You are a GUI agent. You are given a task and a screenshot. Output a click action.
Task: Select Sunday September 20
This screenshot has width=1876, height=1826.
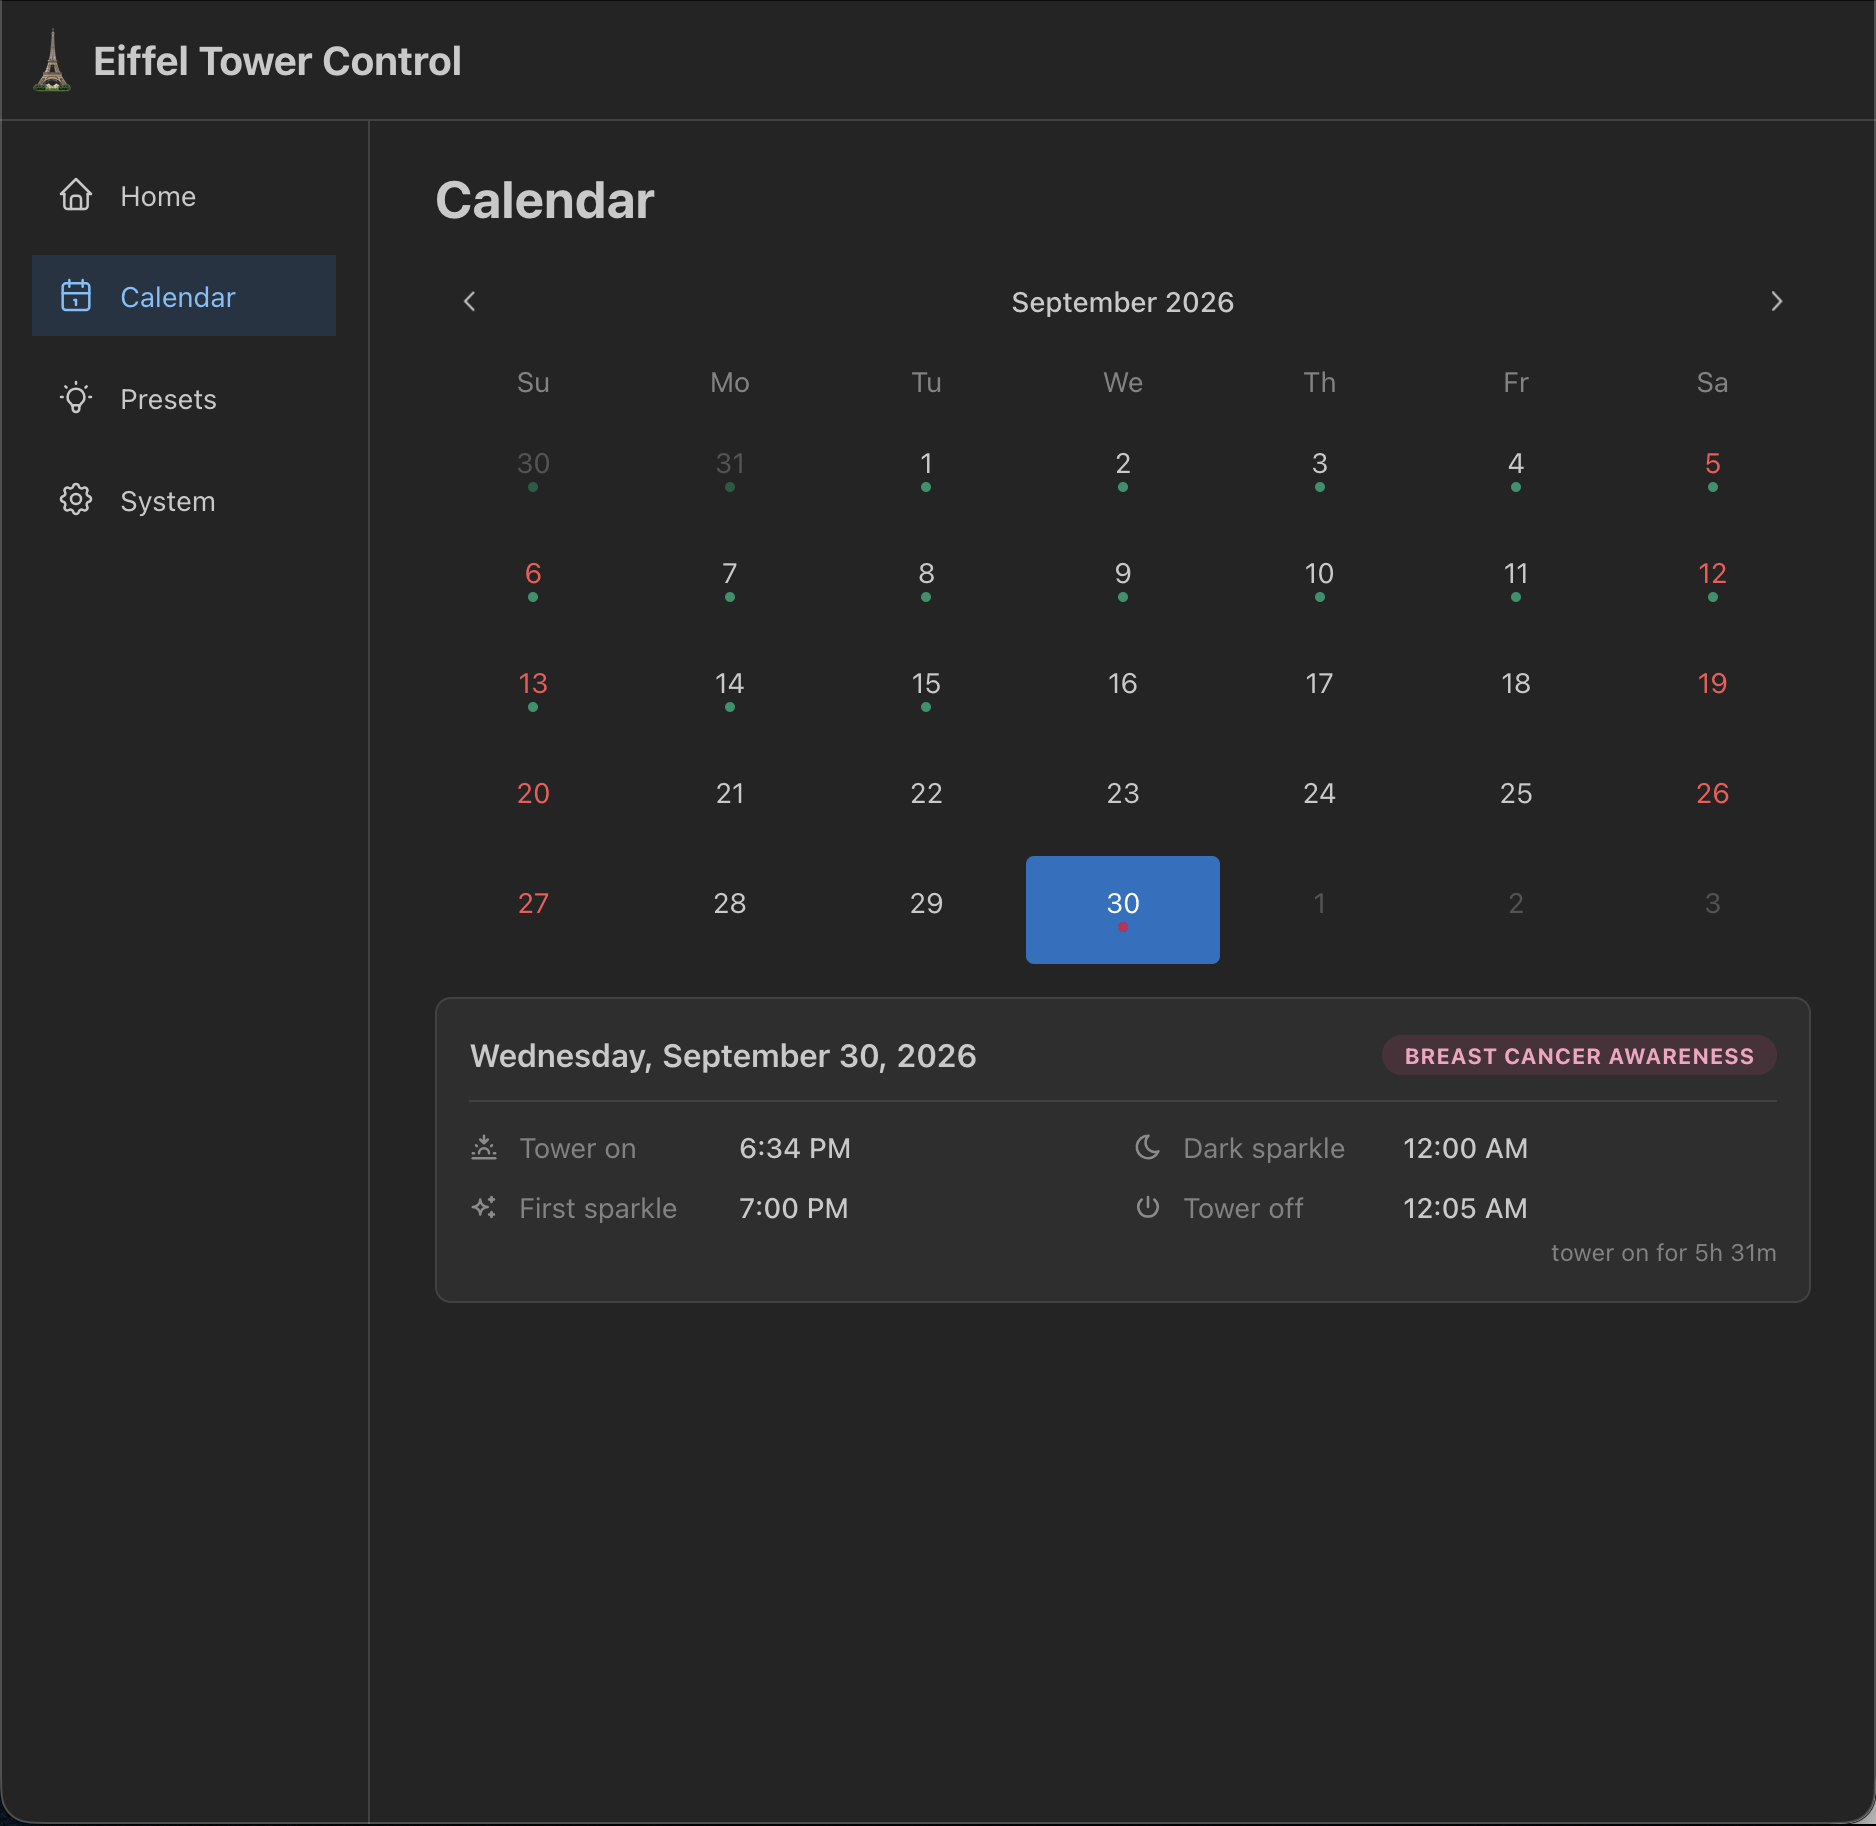click(x=533, y=800)
